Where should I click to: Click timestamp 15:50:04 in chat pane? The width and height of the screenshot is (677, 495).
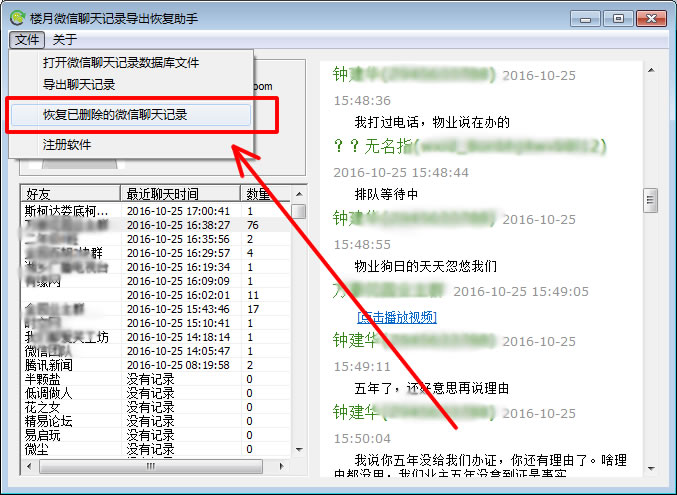point(362,439)
